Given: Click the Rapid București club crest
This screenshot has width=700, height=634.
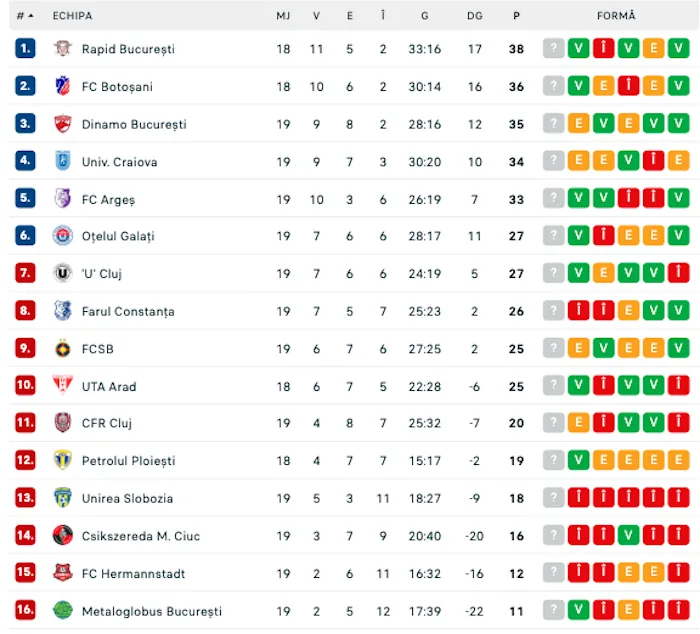Looking at the screenshot, I should 62,48.
